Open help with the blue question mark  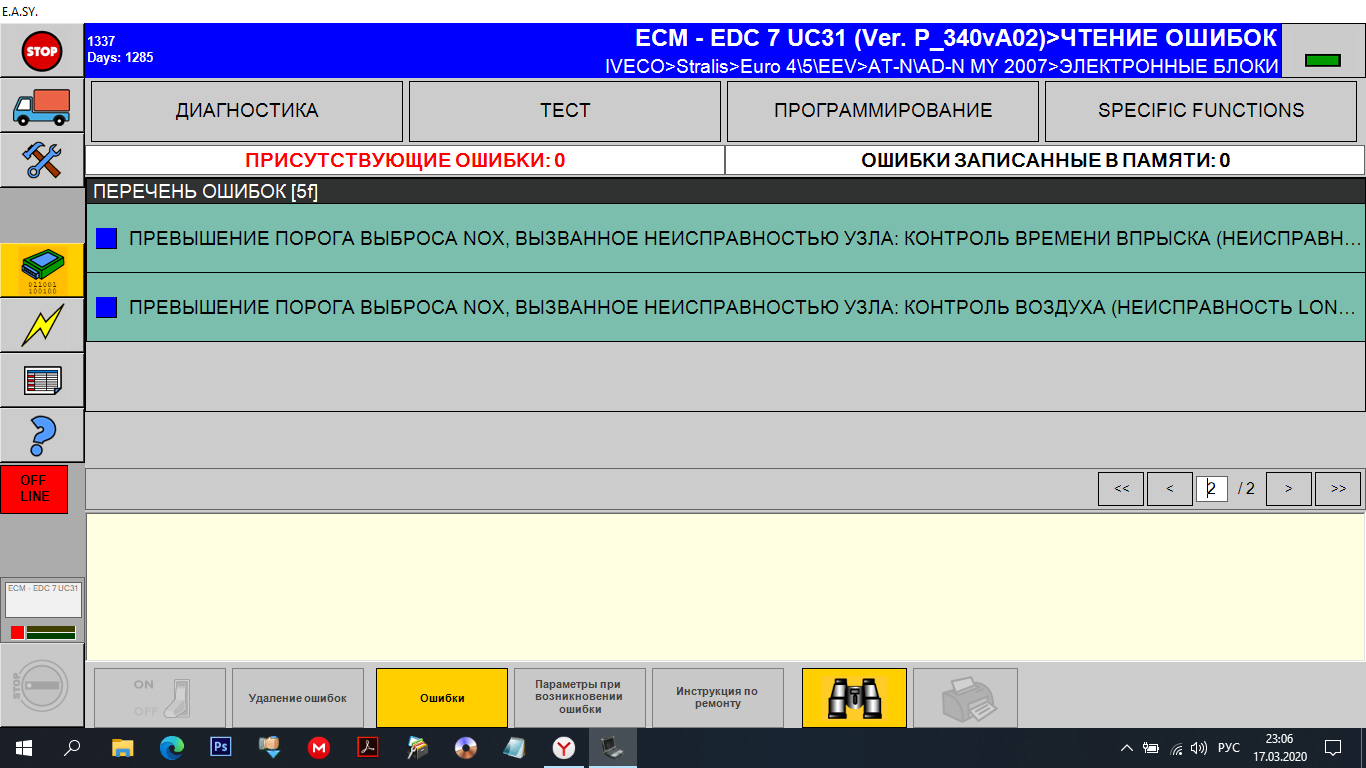click(x=42, y=435)
